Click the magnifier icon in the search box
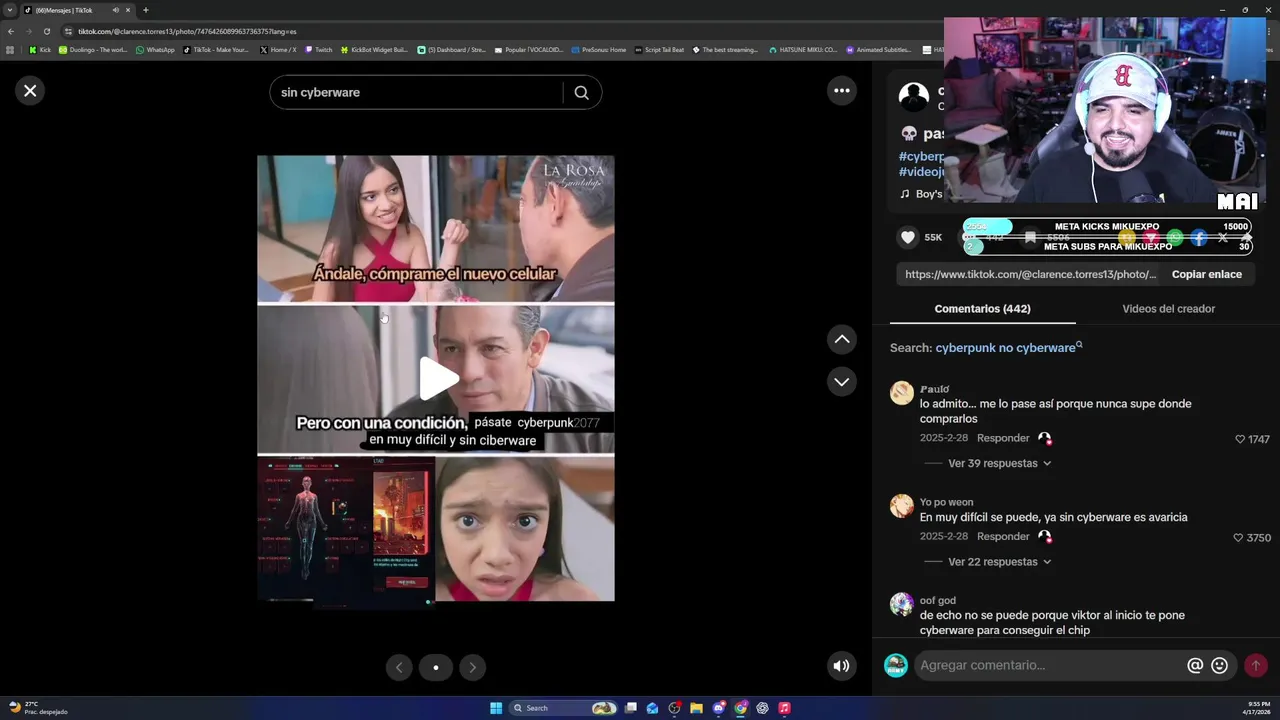This screenshot has width=1280, height=720. pyautogui.click(x=581, y=92)
